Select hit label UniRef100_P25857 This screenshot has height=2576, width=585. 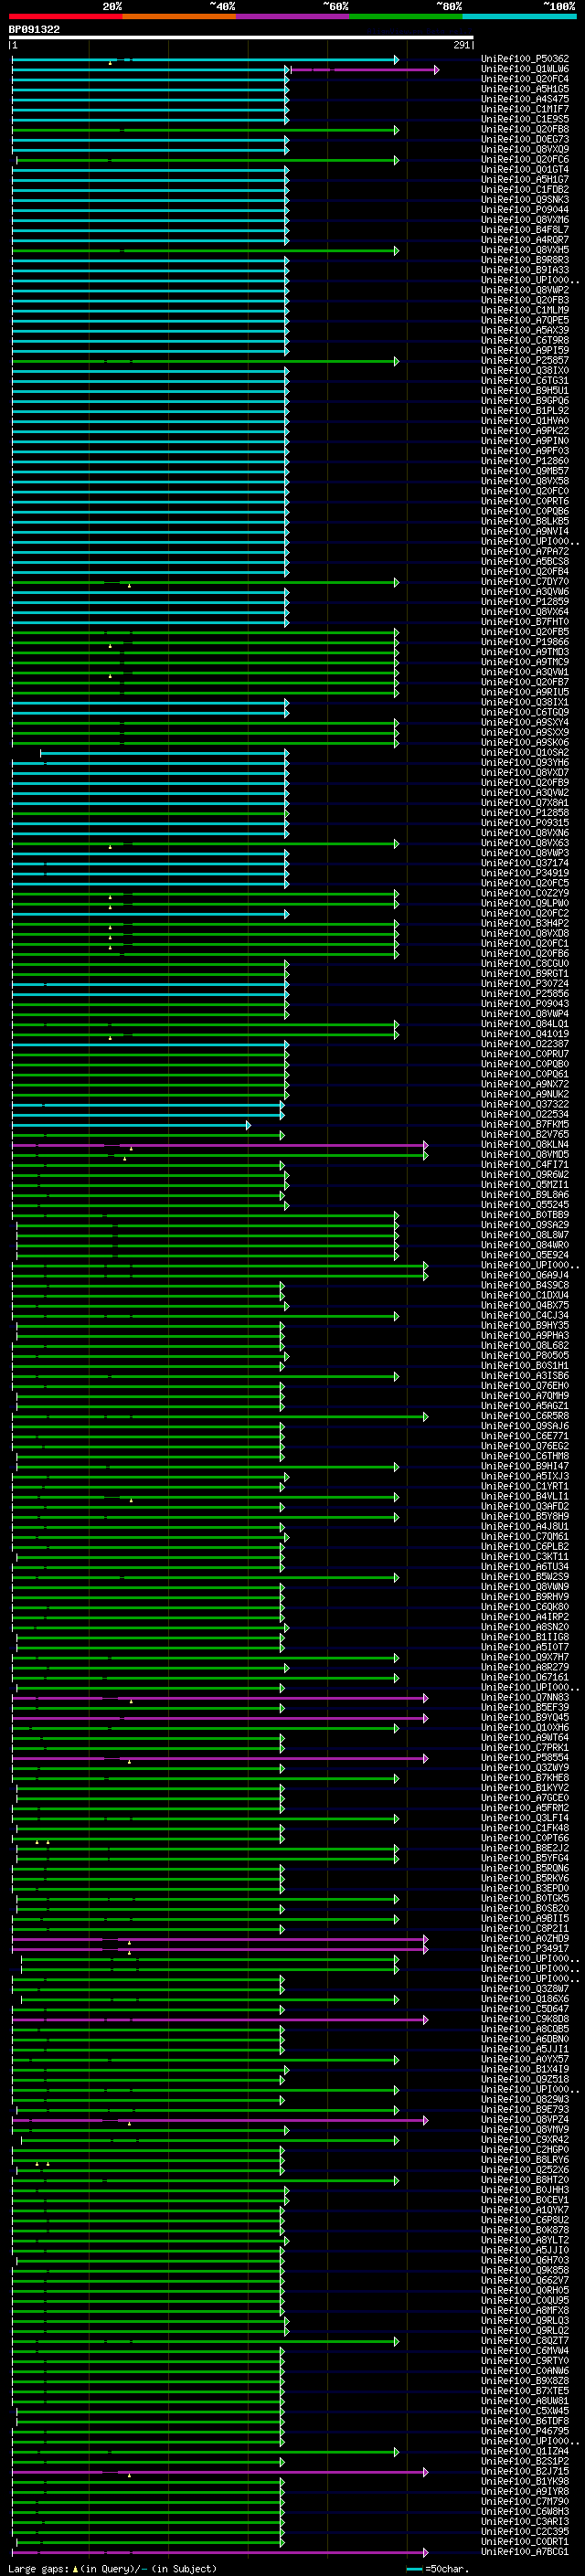525,361
